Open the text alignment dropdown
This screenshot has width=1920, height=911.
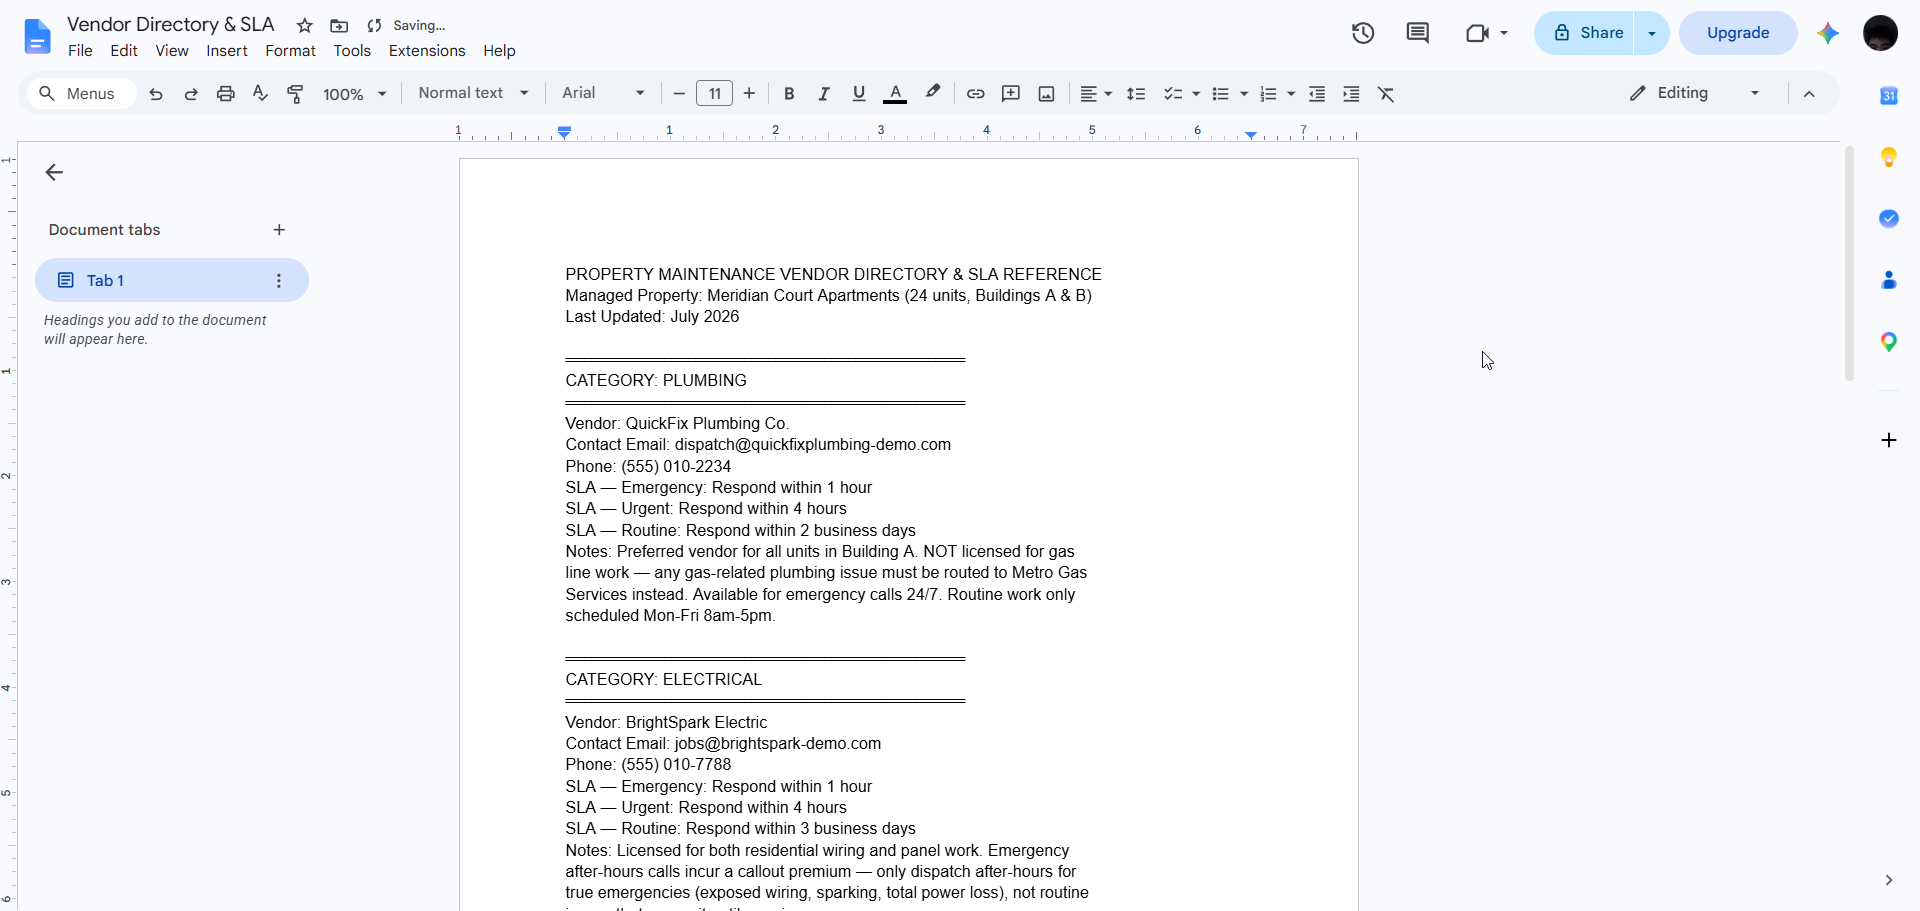point(1096,94)
